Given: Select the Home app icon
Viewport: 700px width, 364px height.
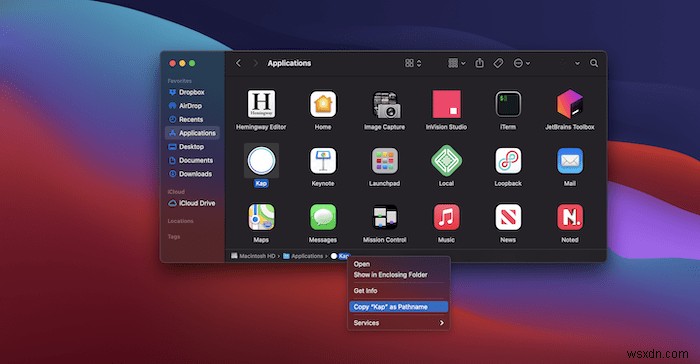Looking at the screenshot, I should click(x=323, y=104).
